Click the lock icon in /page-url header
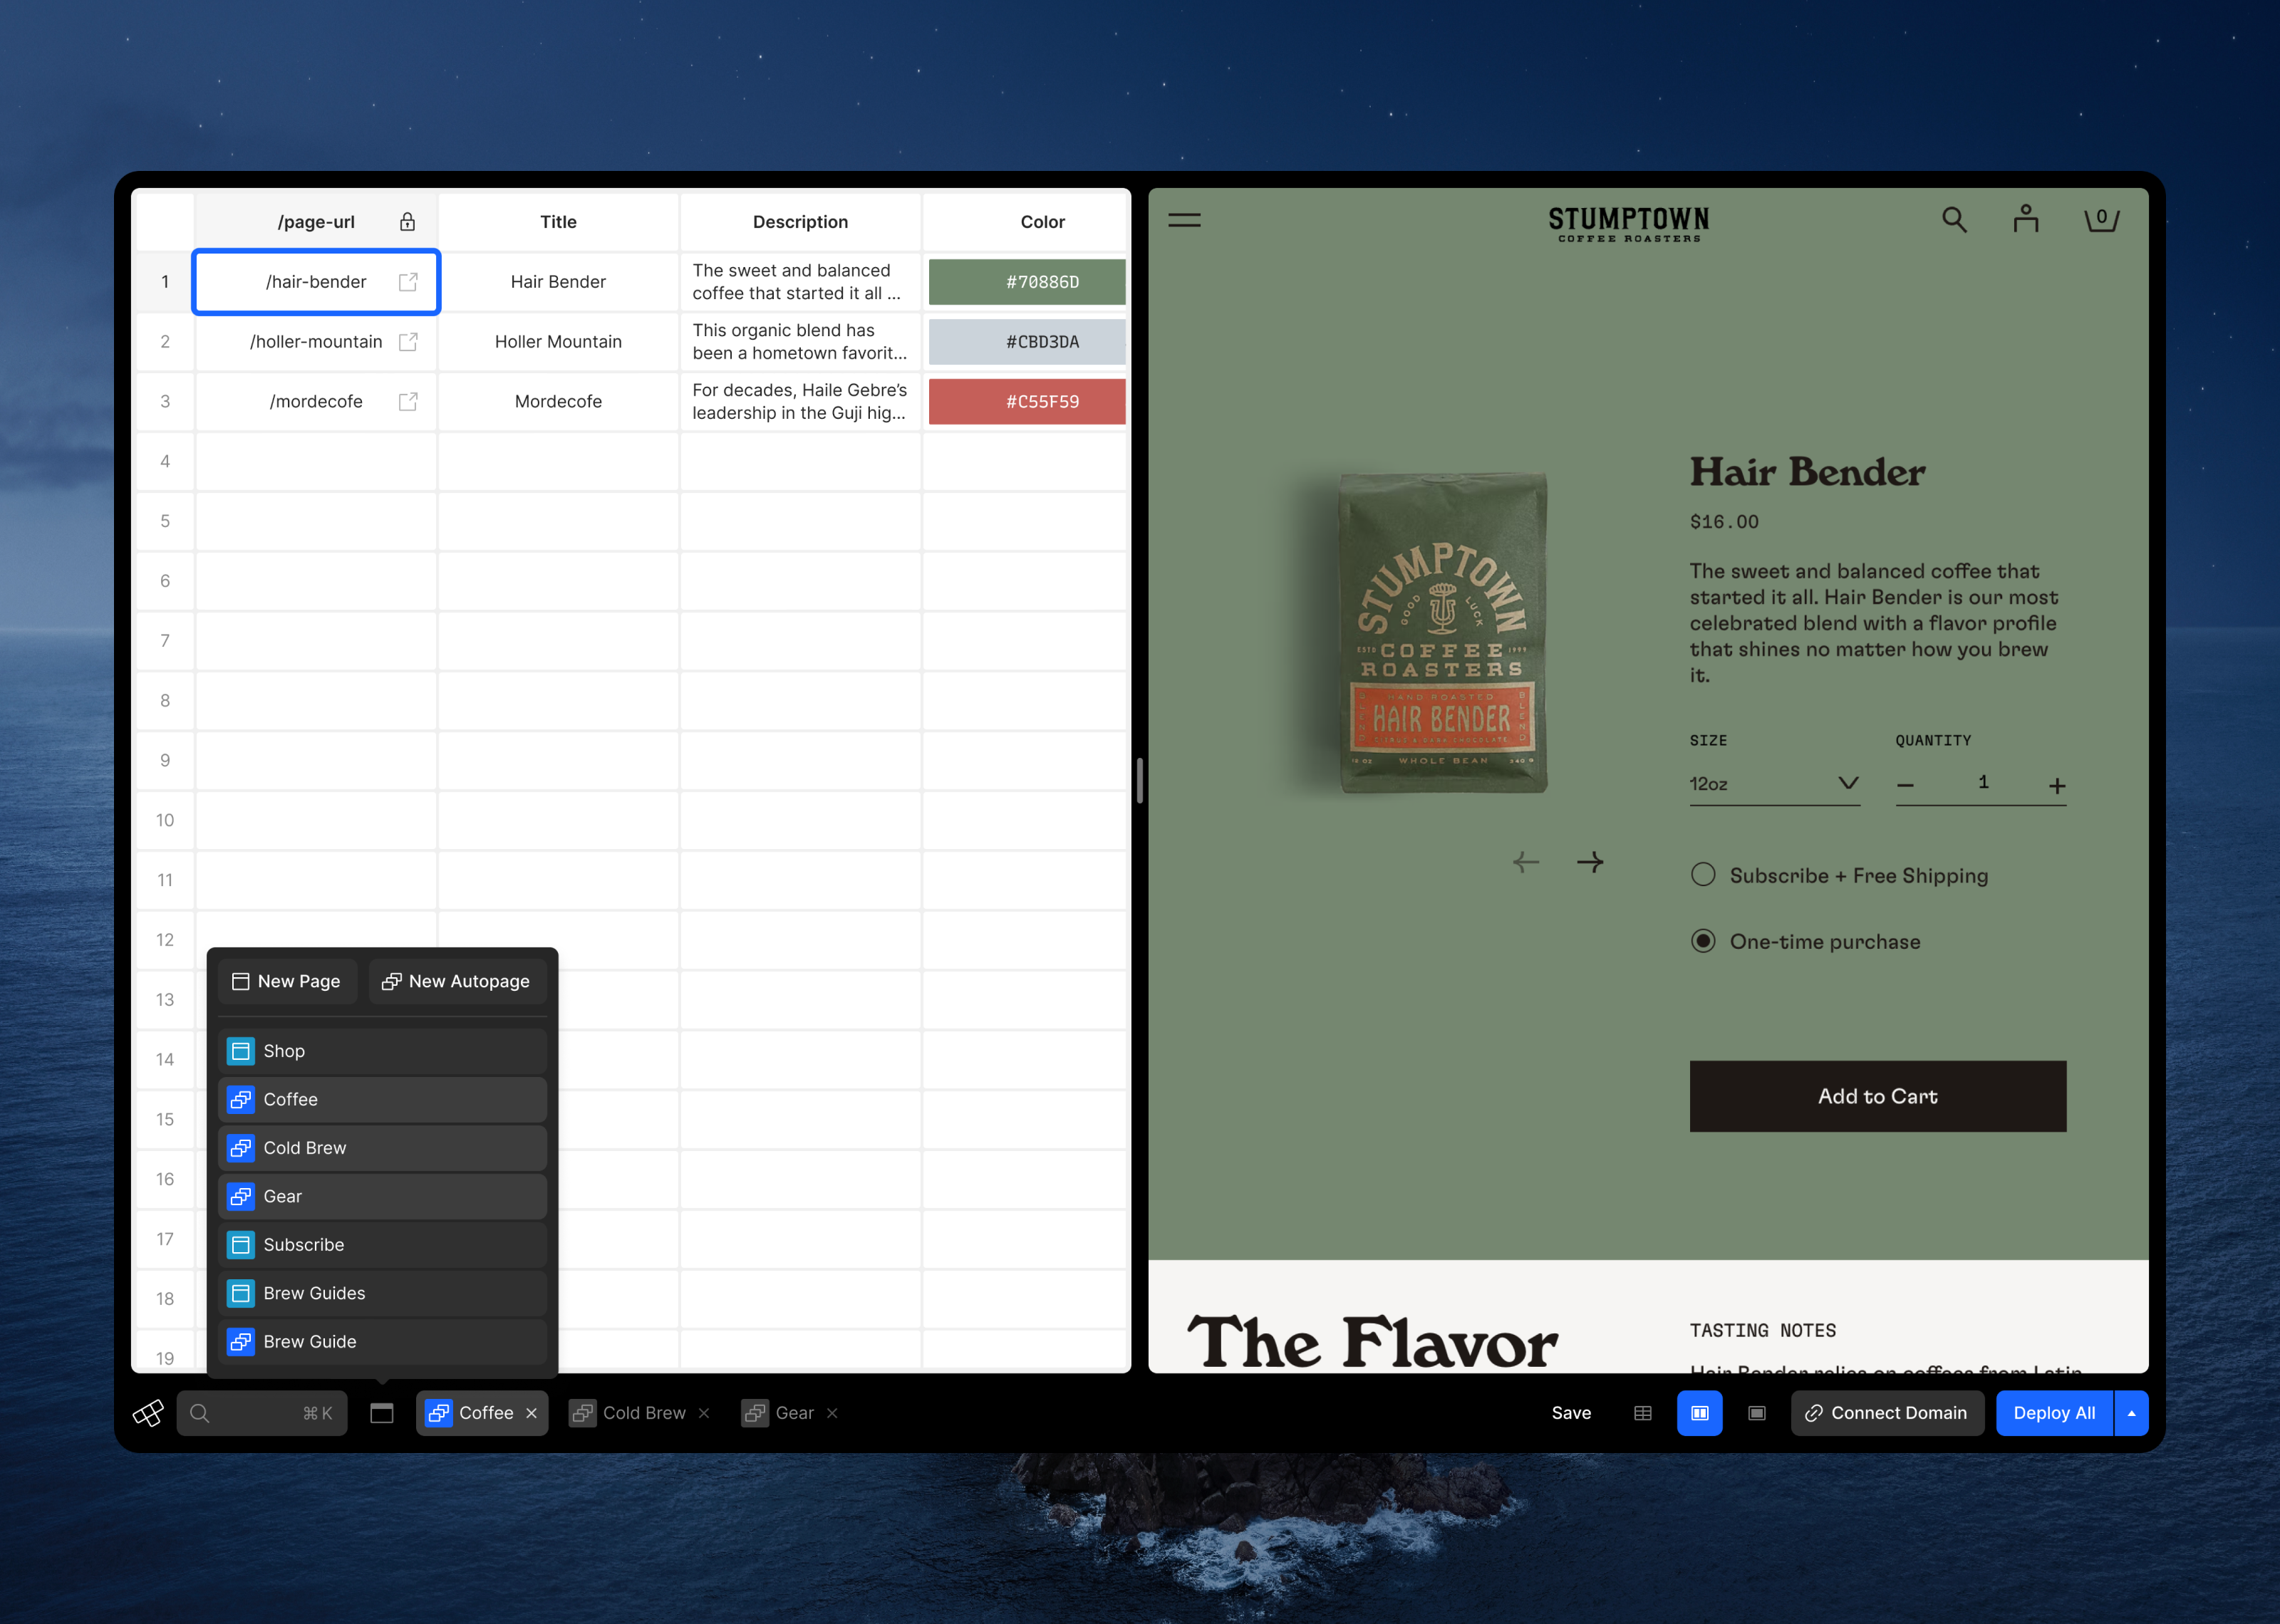This screenshot has width=2280, height=1624. pyautogui.click(x=408, y=222)
